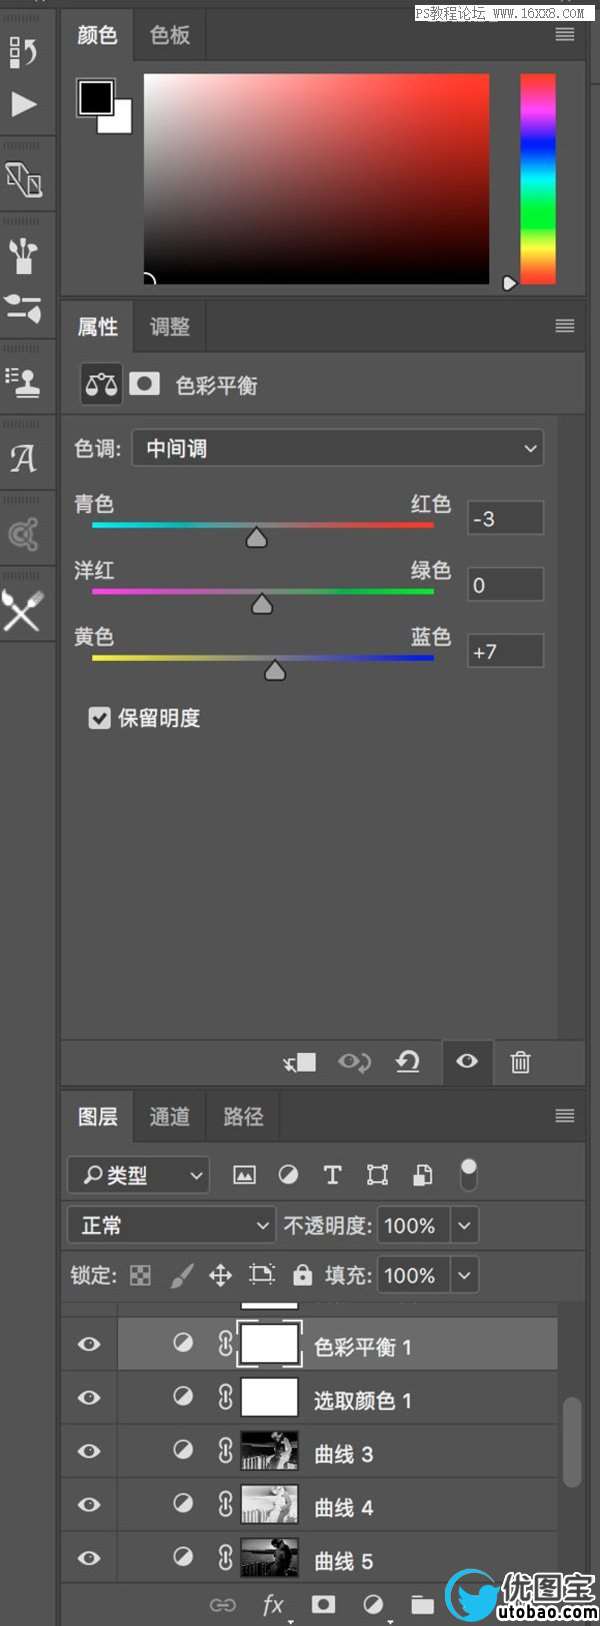Hide the 曲线 3 layer
The height and width of the screenshot is (1626, 600).
(89, 1451)
